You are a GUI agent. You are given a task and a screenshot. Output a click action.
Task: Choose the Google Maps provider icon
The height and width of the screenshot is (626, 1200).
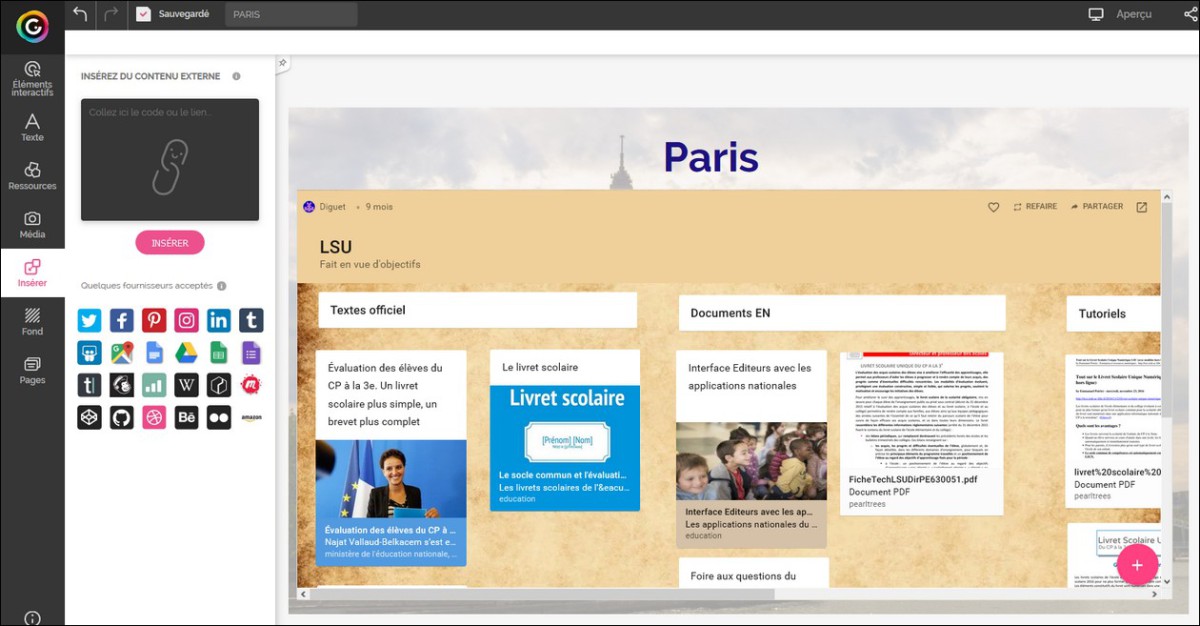point(122,352)
